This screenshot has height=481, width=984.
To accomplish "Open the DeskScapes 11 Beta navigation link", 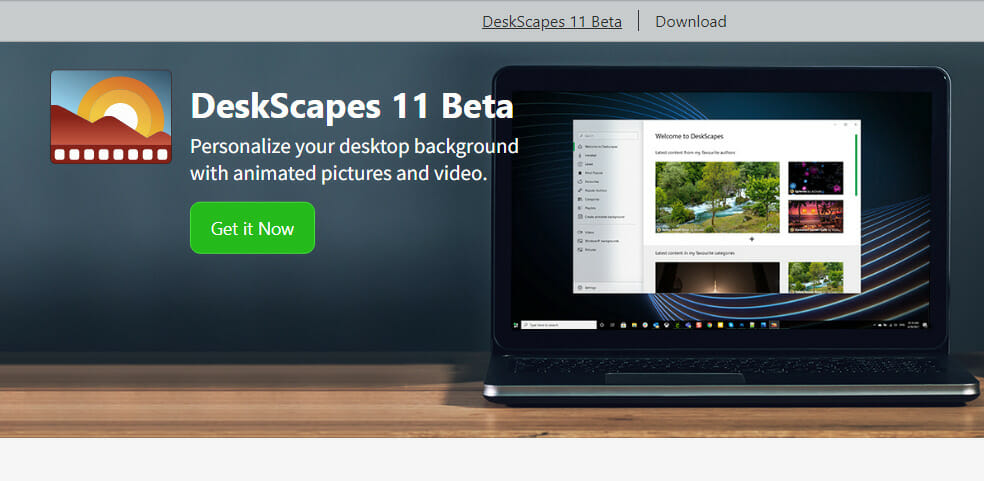I will tap(552, 22).
